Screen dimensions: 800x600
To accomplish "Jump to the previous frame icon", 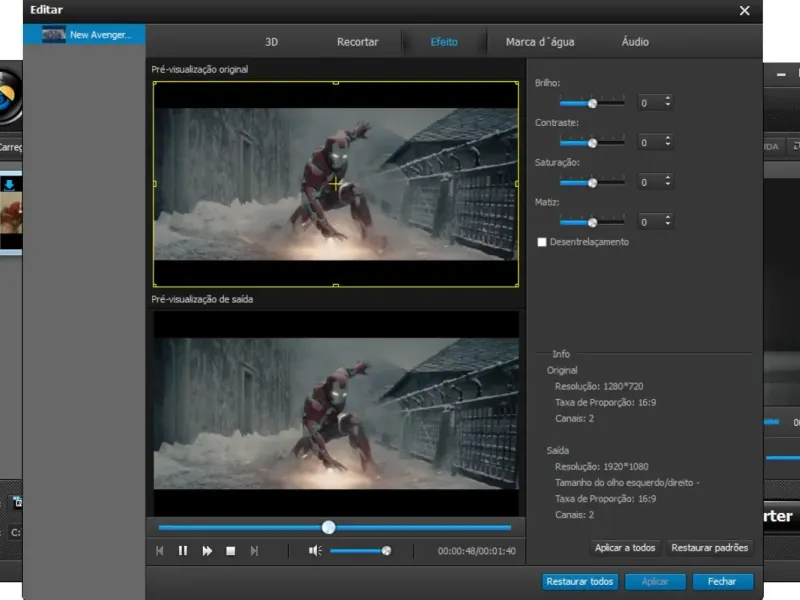I will 160,551.
